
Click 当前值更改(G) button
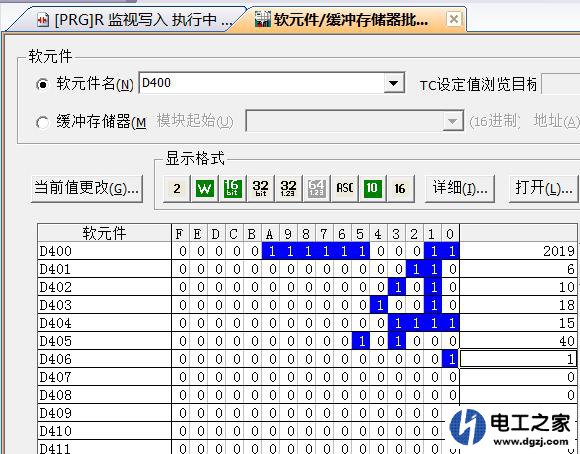coord(87,188)
